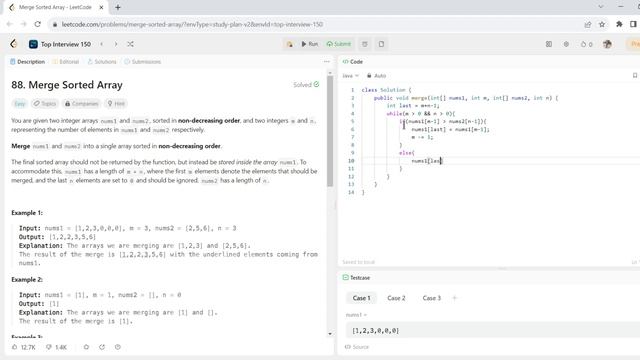Click the nums1 testcase input field
Image resolution: width=640 pixels, height=360 pixels.
(x=493, y=331)
